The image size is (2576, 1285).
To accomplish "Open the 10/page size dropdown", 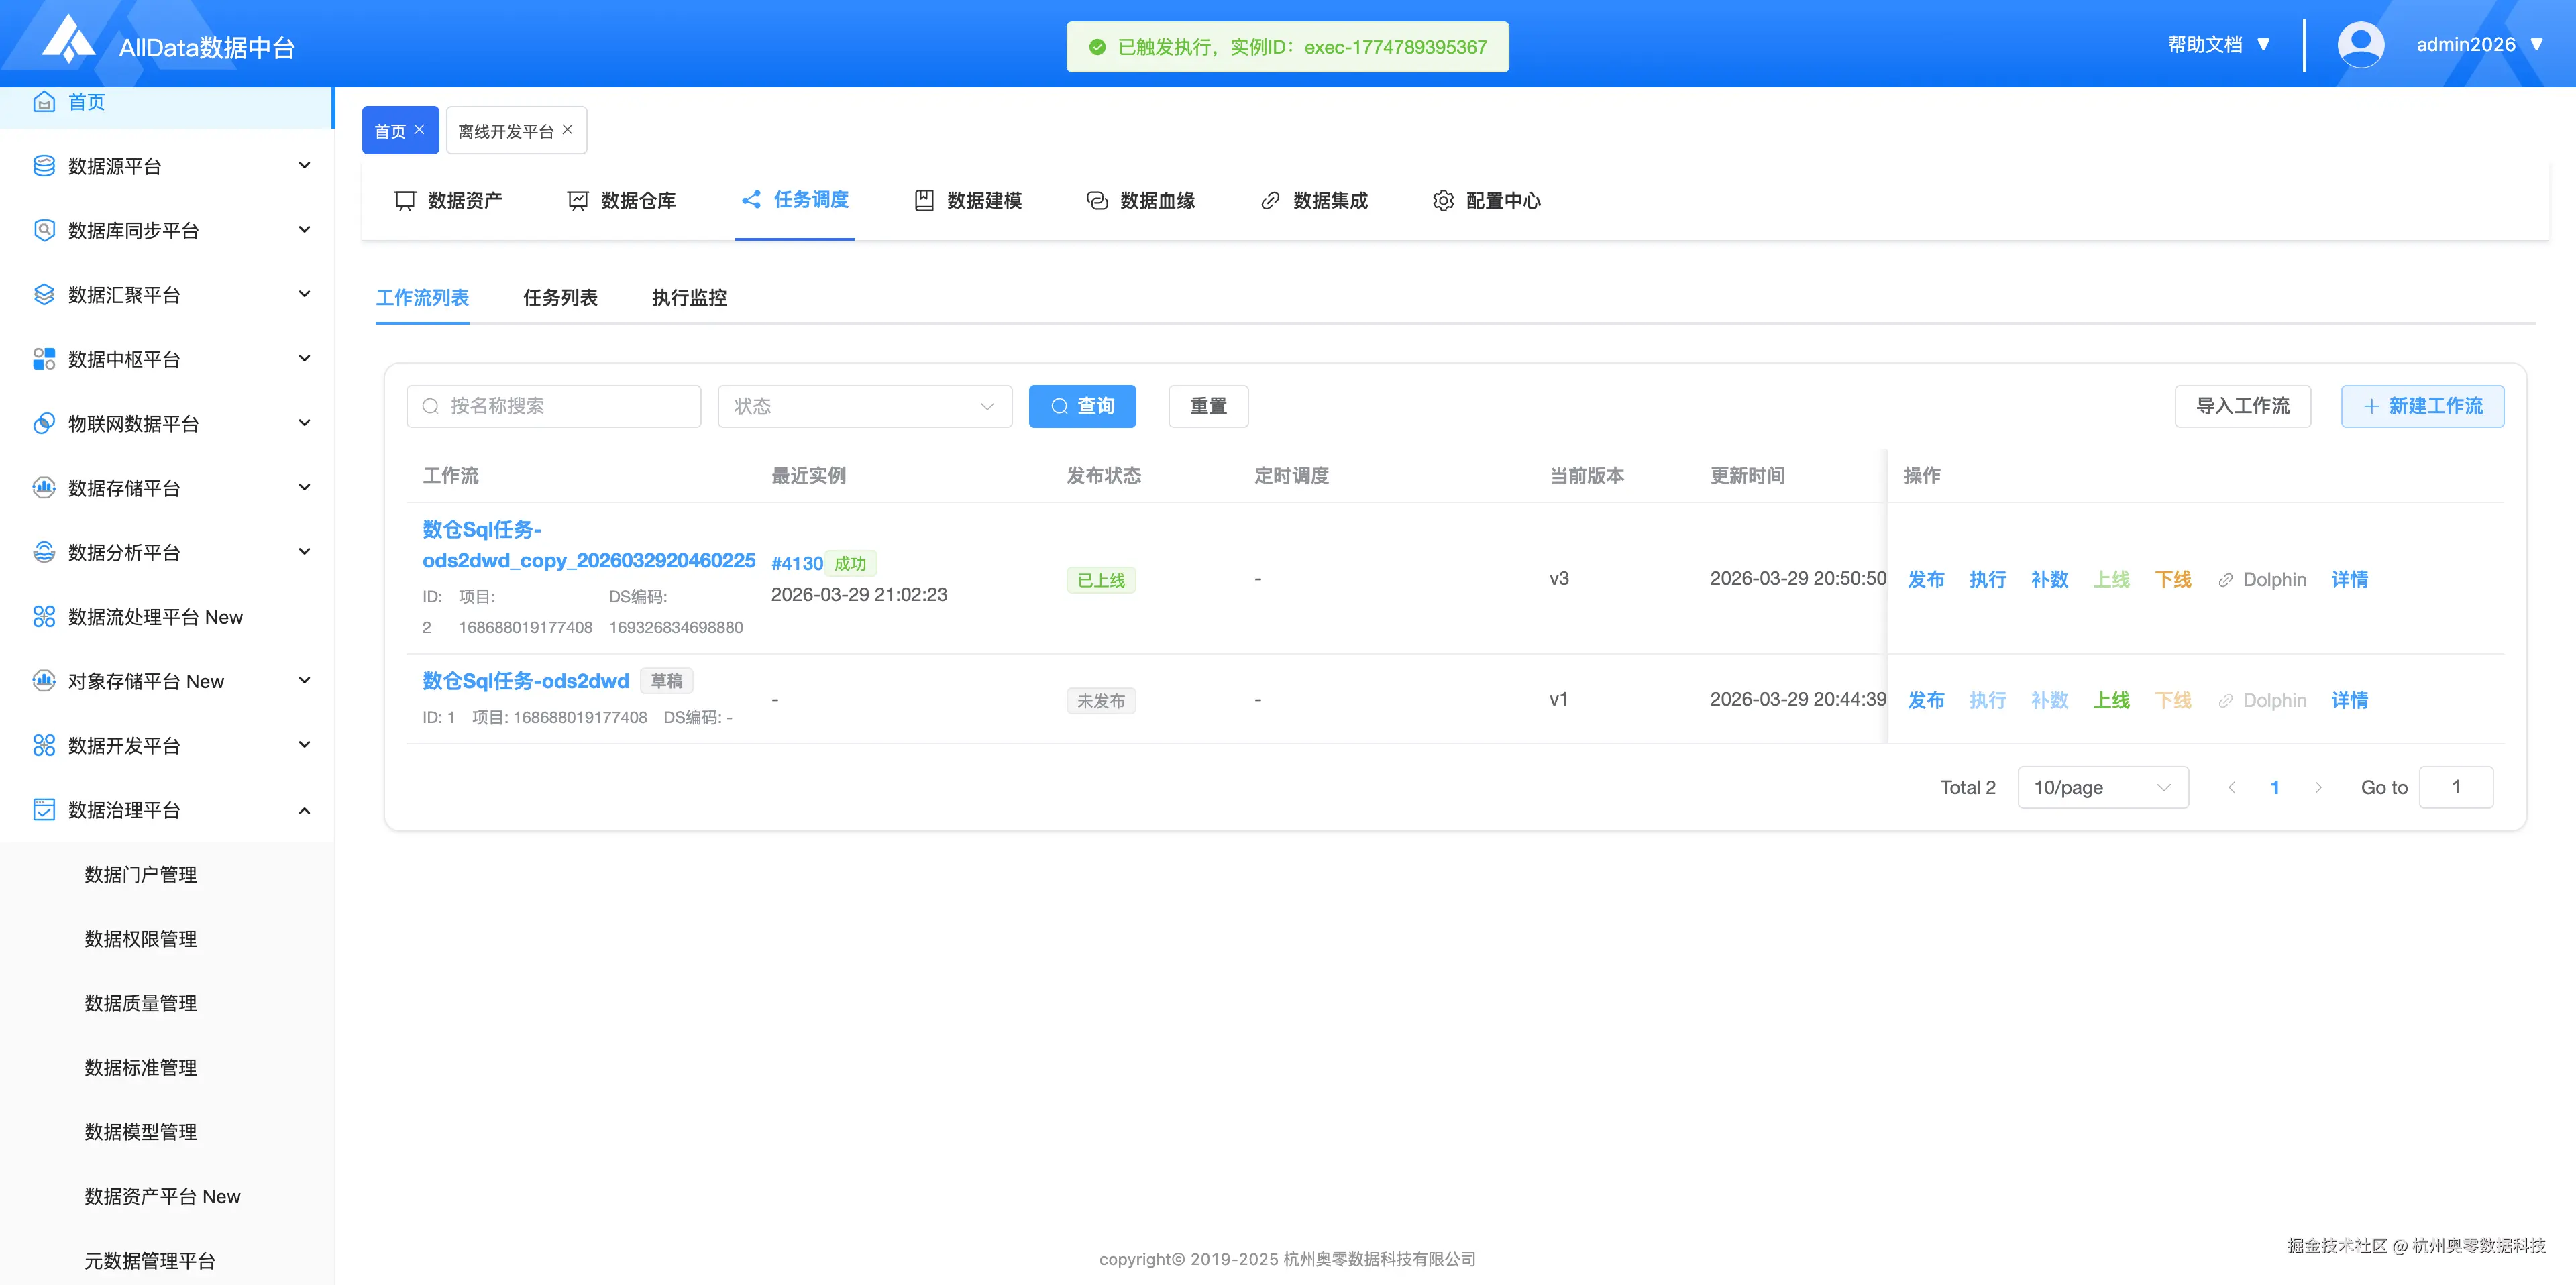I will (2102, 788).
